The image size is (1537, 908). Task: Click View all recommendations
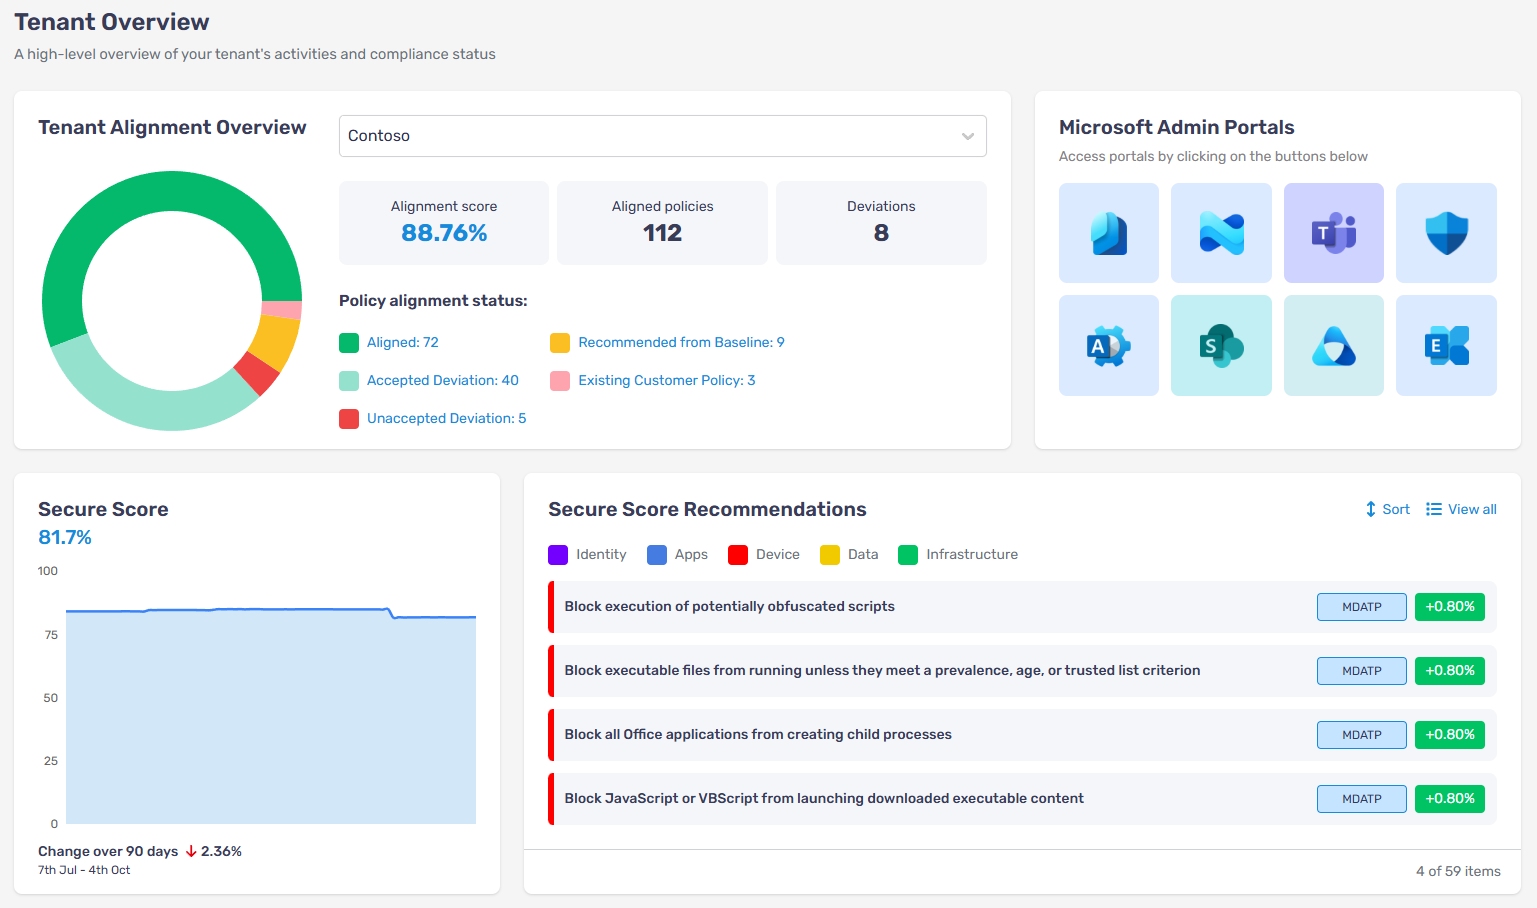pos(1461,509)
